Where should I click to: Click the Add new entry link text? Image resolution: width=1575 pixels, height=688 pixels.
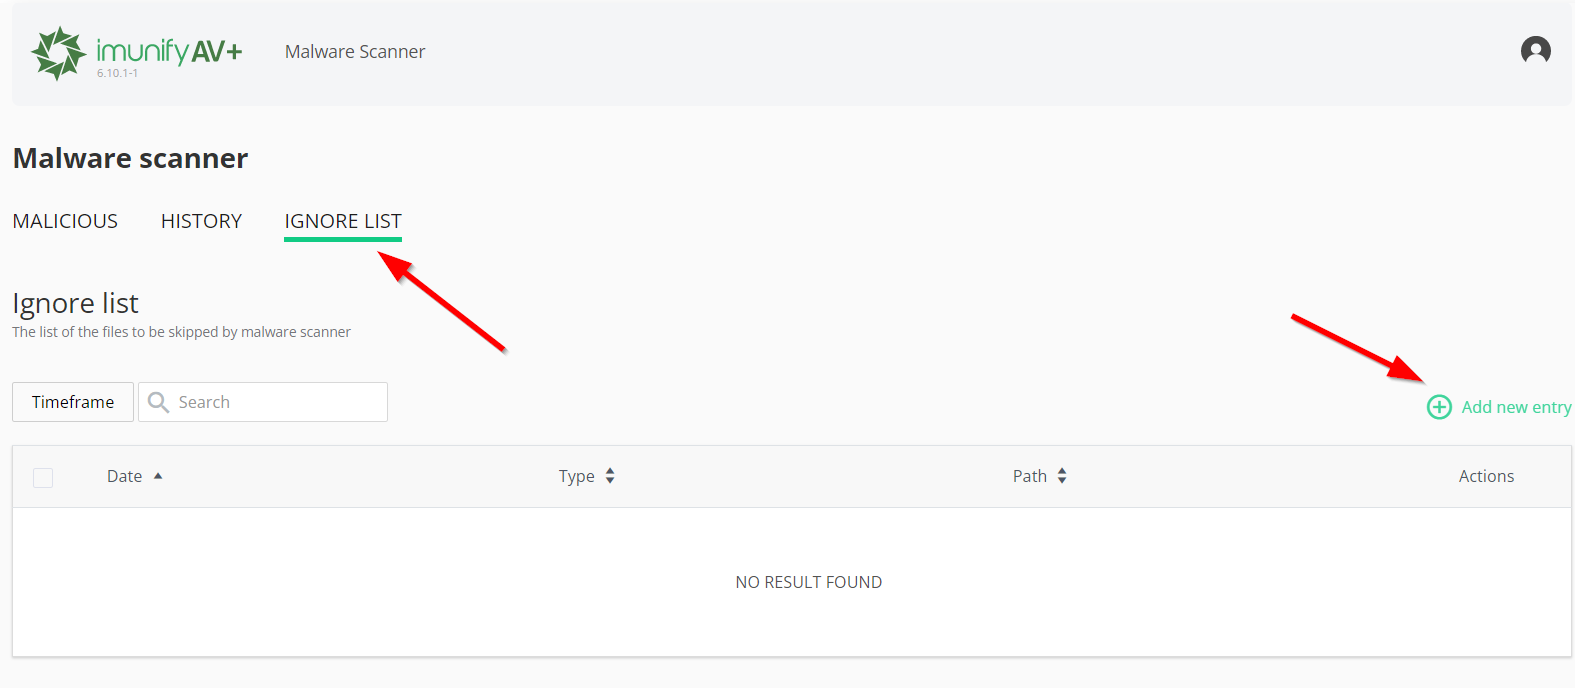1516,407
